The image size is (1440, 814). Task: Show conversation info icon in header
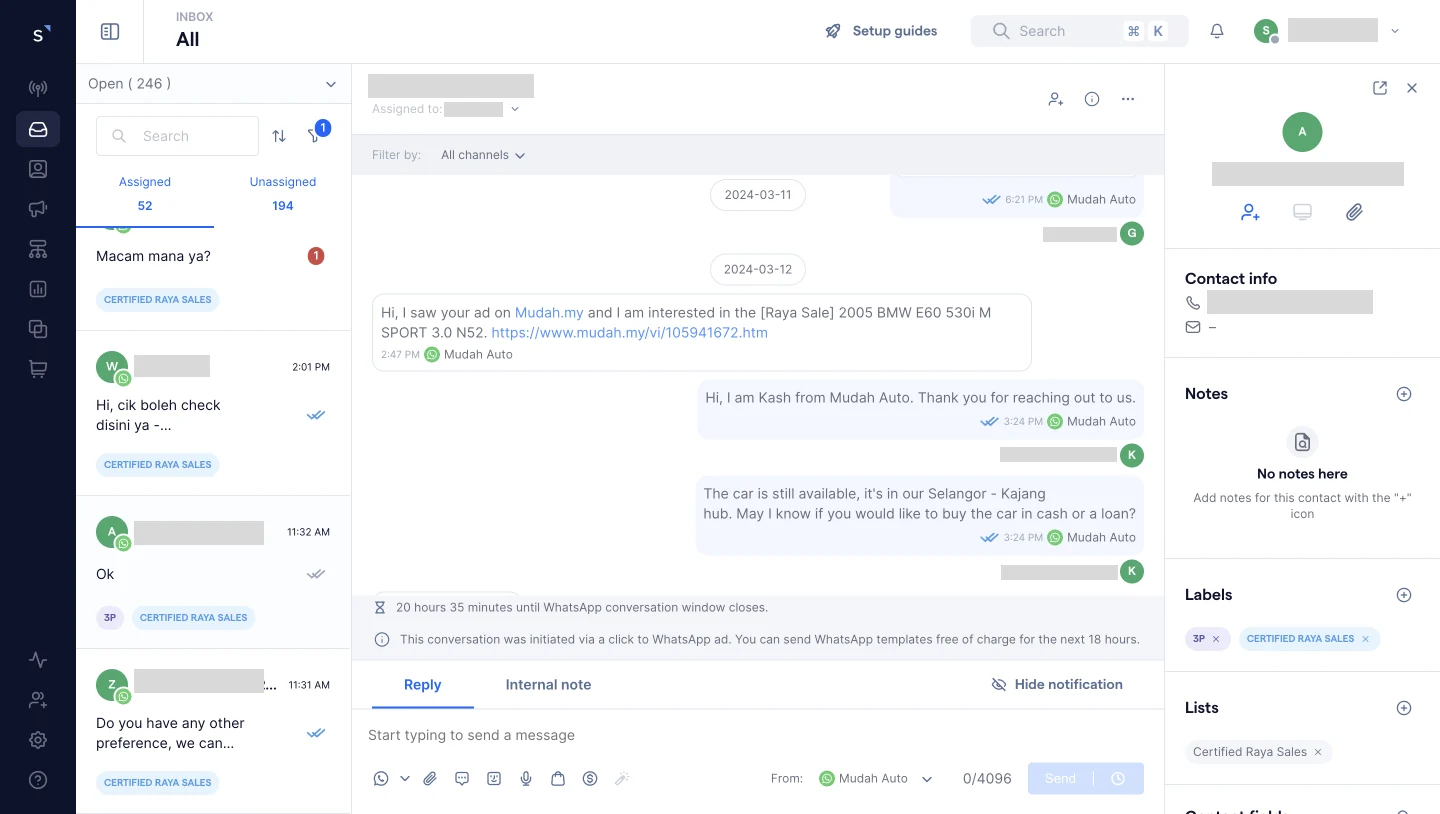pos(1092,99)
